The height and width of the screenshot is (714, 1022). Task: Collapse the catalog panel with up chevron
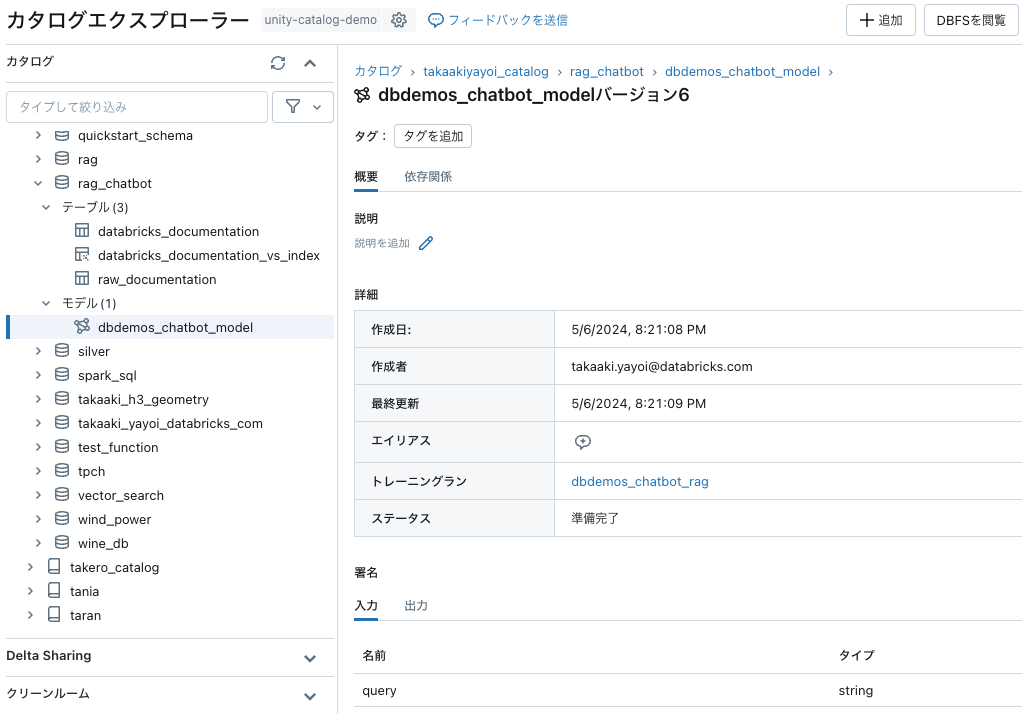[310, 63]
